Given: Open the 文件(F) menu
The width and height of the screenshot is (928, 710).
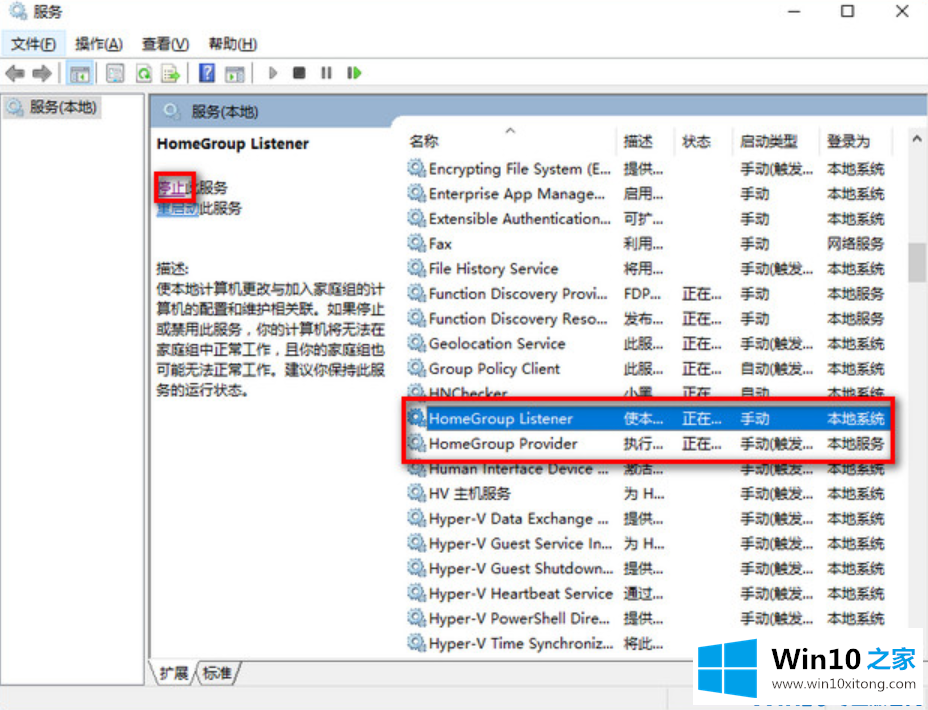Looking at the screenshot, I should [x=33, y=44].
